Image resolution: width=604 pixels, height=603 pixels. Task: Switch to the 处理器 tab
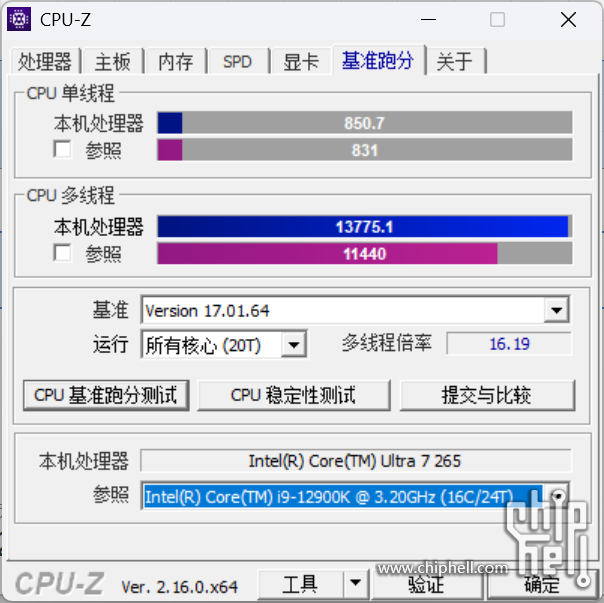pyautogui.click(x=45, y=61)
